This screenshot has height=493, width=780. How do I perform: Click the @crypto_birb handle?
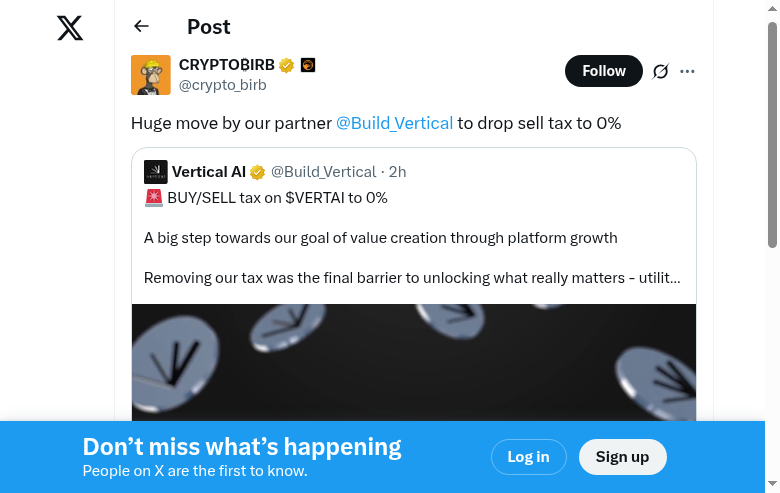tap(222, 85)
